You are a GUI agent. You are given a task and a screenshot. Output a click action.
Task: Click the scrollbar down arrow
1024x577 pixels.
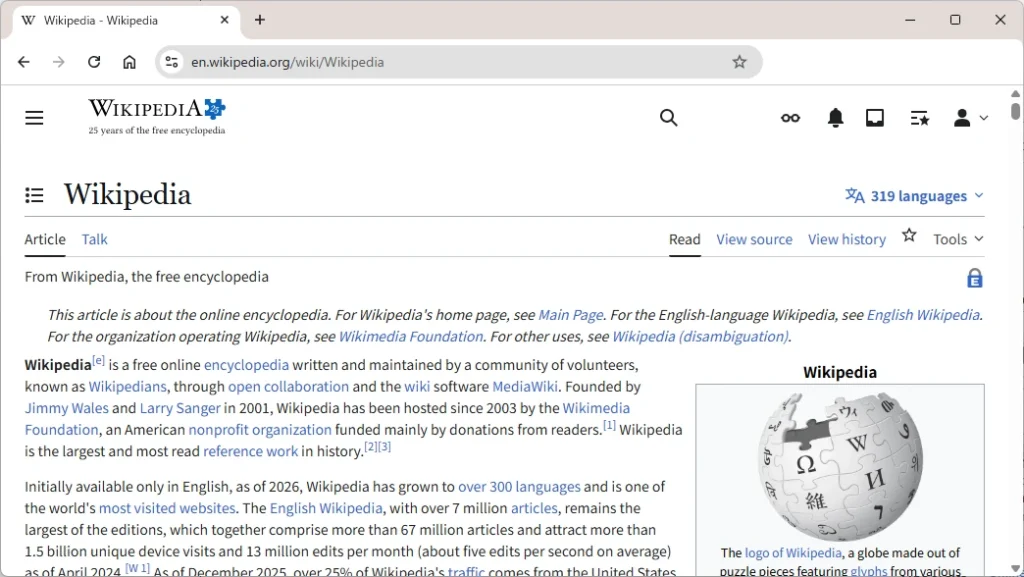pyautogui.click(x=1015, y=569)
